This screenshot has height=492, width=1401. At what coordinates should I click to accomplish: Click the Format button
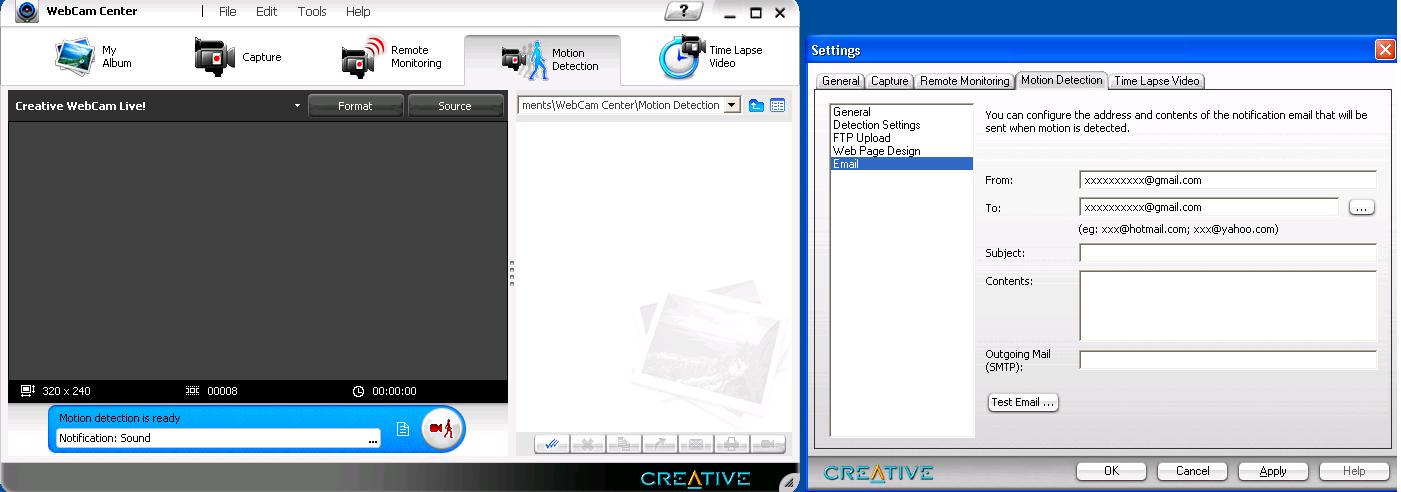355,106
